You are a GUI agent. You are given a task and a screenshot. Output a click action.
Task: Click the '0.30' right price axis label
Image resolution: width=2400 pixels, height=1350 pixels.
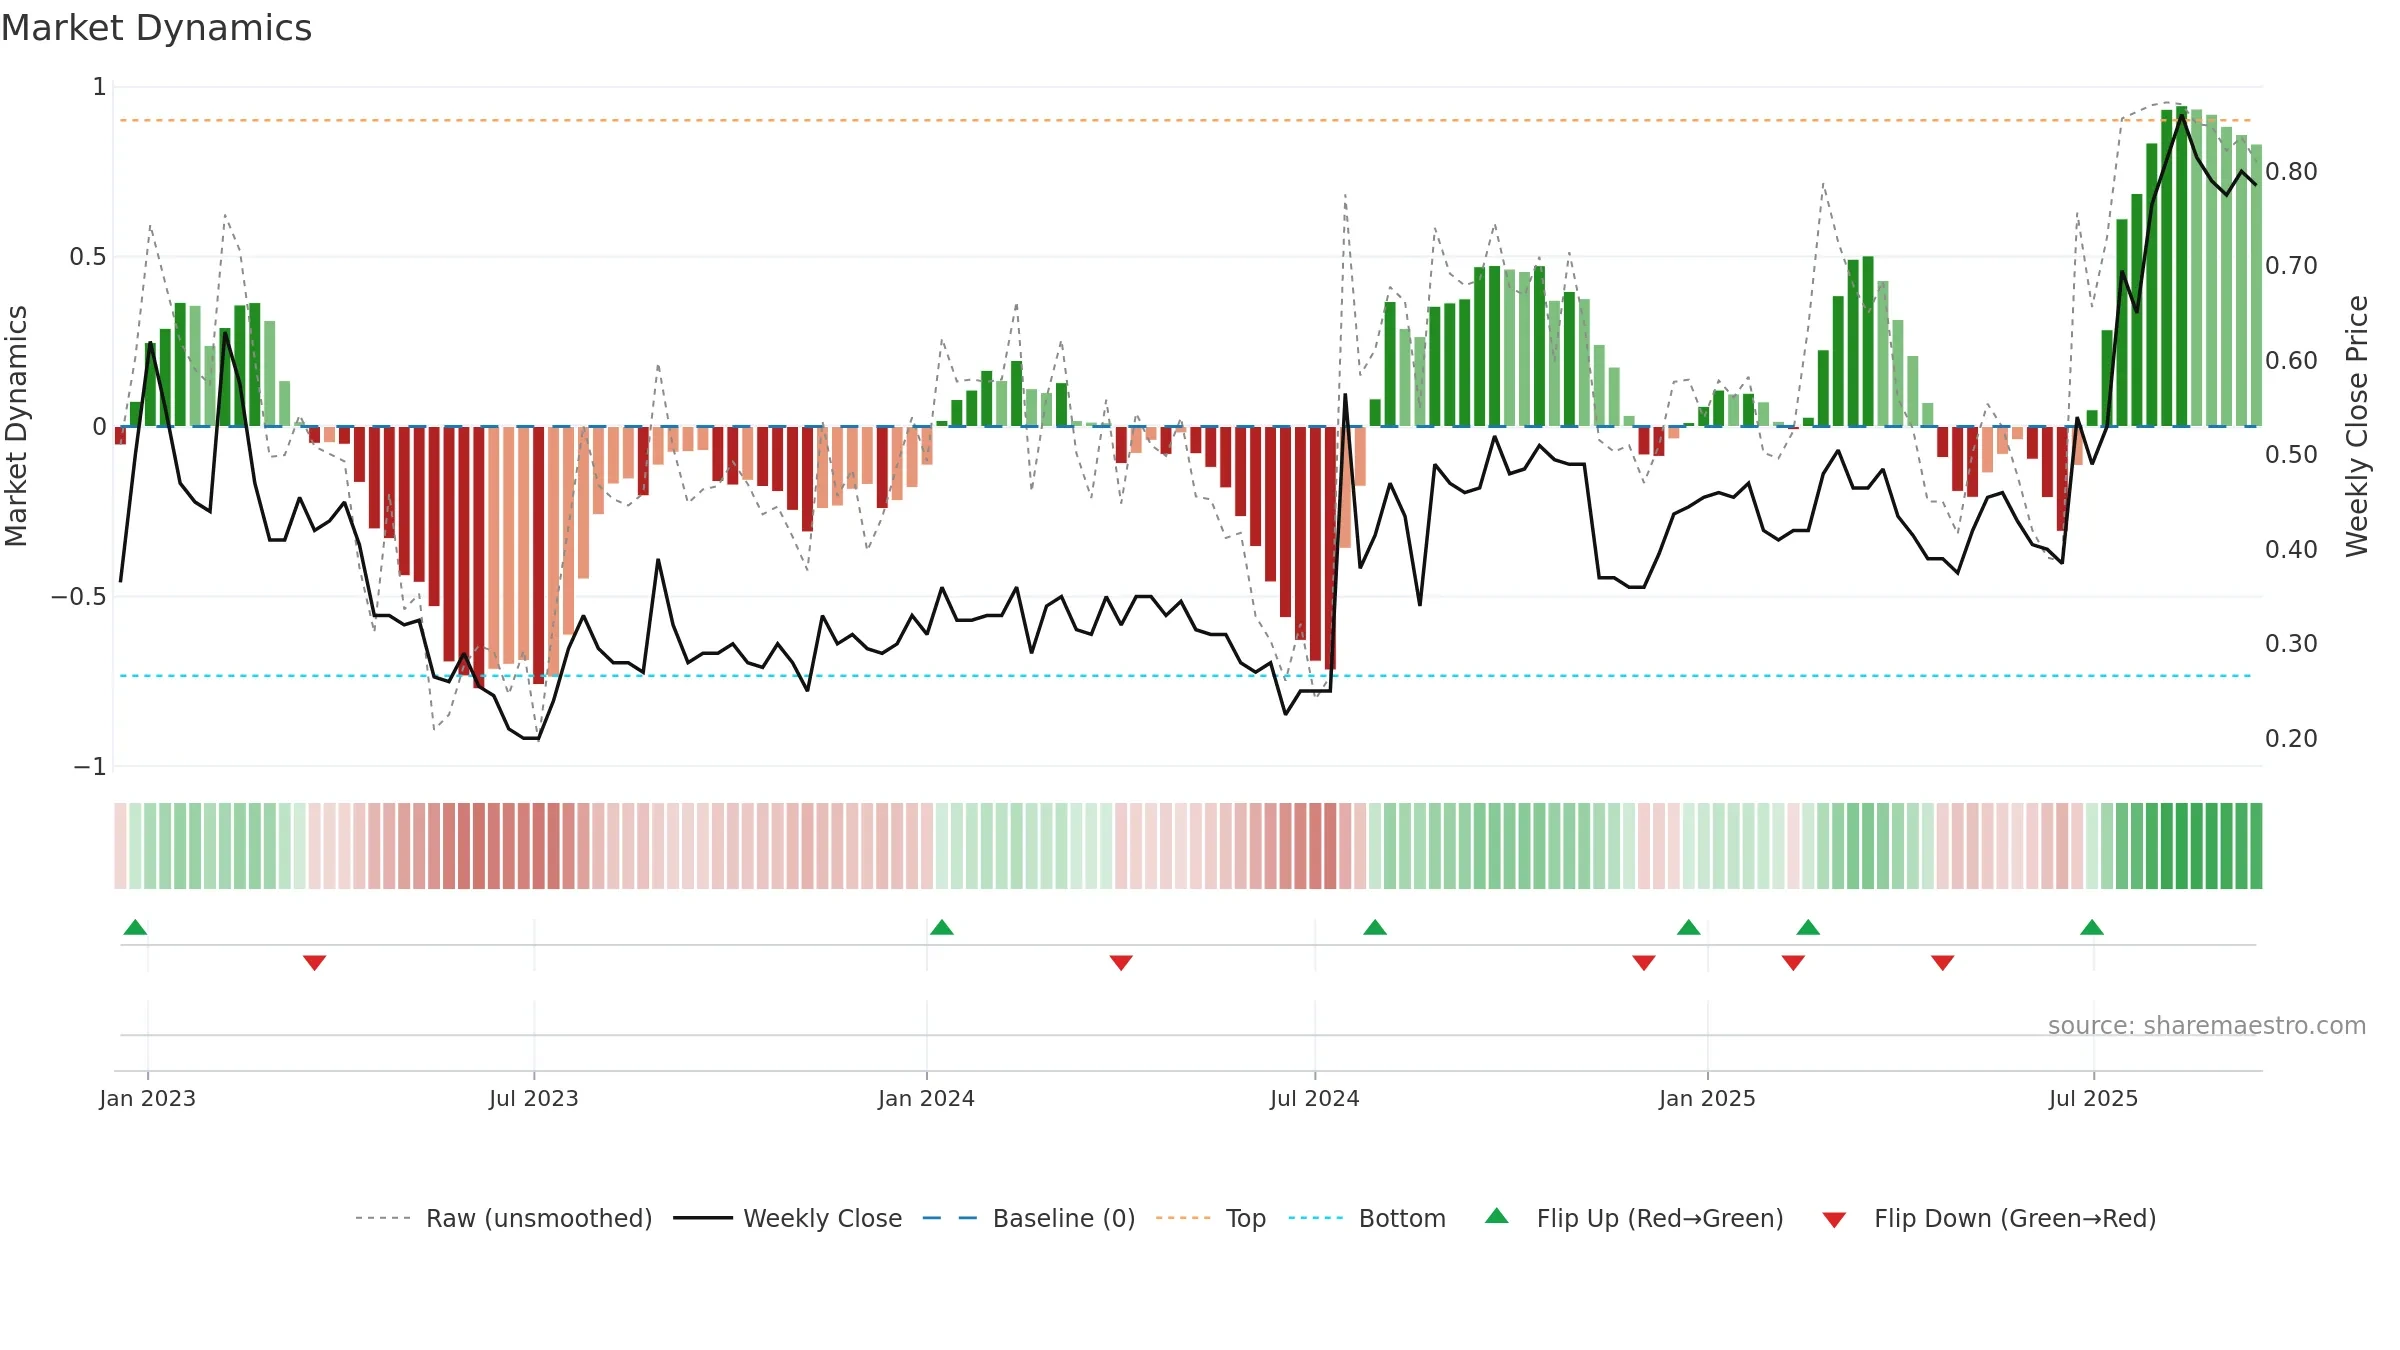(x=2291, y=644)
